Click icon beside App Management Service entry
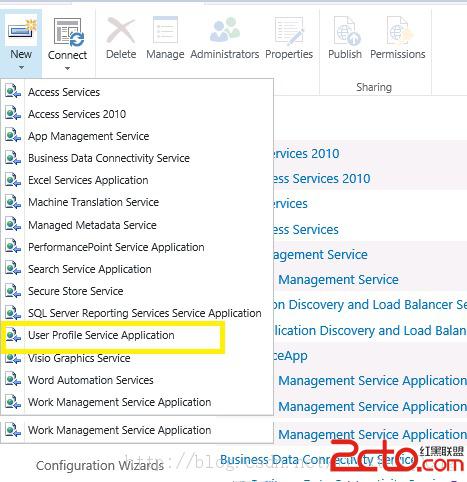Image resolution: width=467 pixels, height=482 pixels. (x=13, y=135)
